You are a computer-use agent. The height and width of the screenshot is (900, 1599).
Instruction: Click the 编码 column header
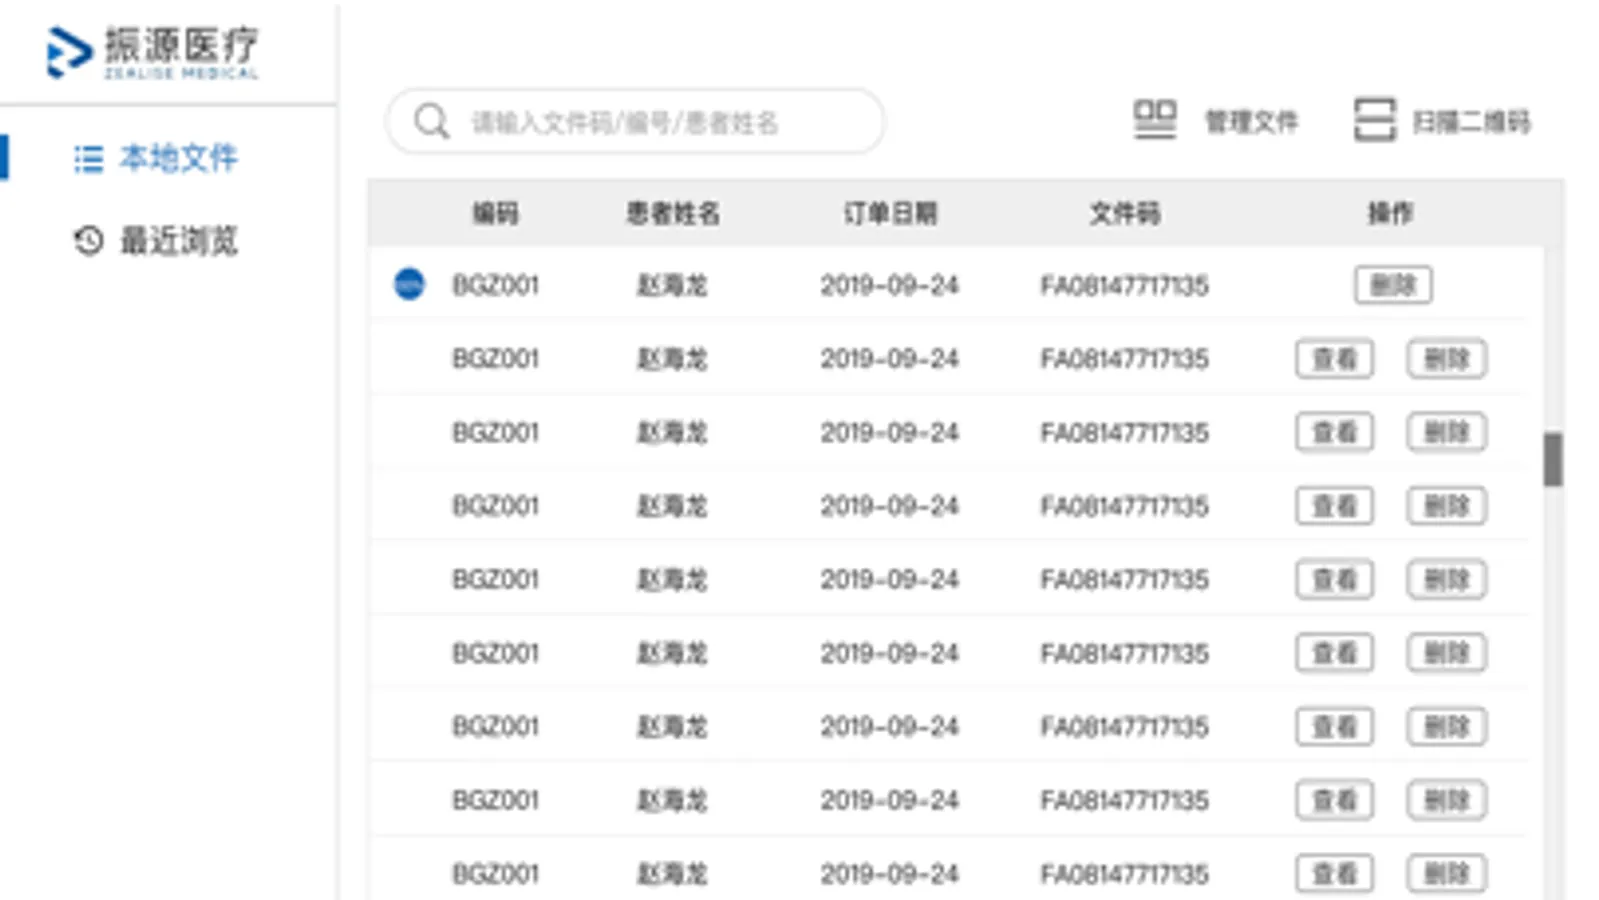[495, 213]
